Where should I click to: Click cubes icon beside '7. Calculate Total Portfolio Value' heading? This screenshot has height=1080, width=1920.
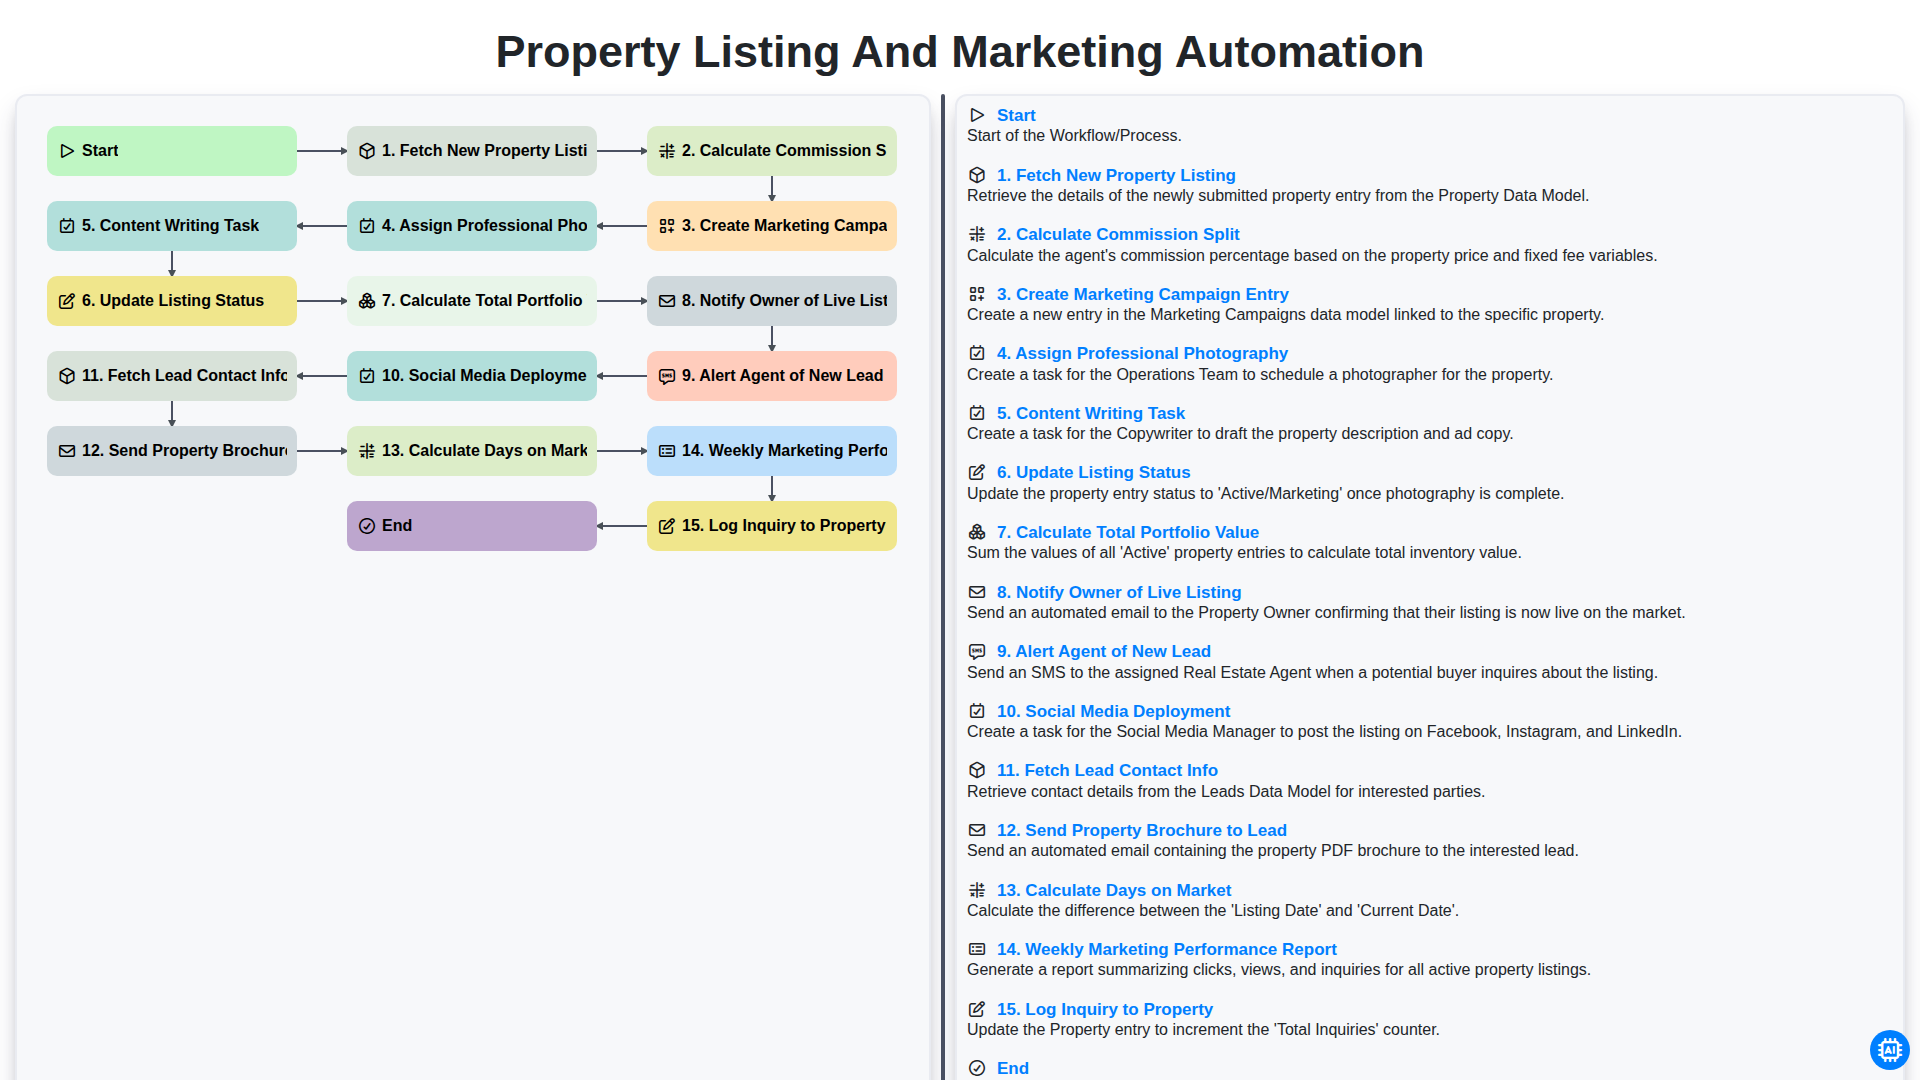click(977, 532)
